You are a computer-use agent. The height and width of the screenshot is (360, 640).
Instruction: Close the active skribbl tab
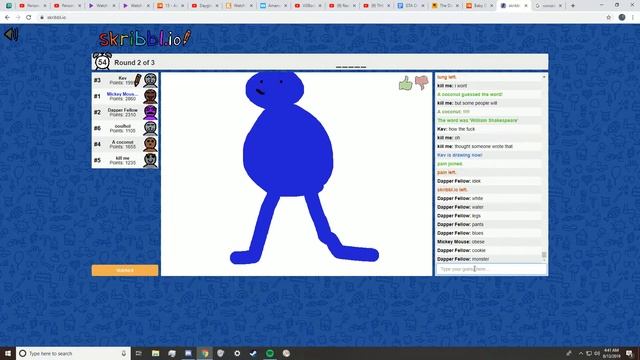pos(526,6)
